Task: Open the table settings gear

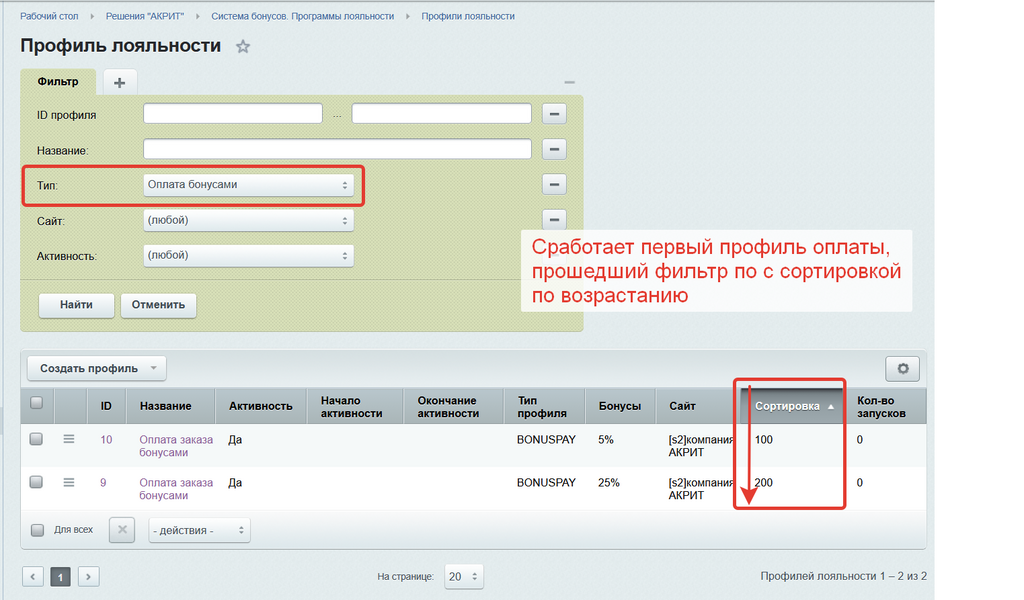Action: coord(902,369)
